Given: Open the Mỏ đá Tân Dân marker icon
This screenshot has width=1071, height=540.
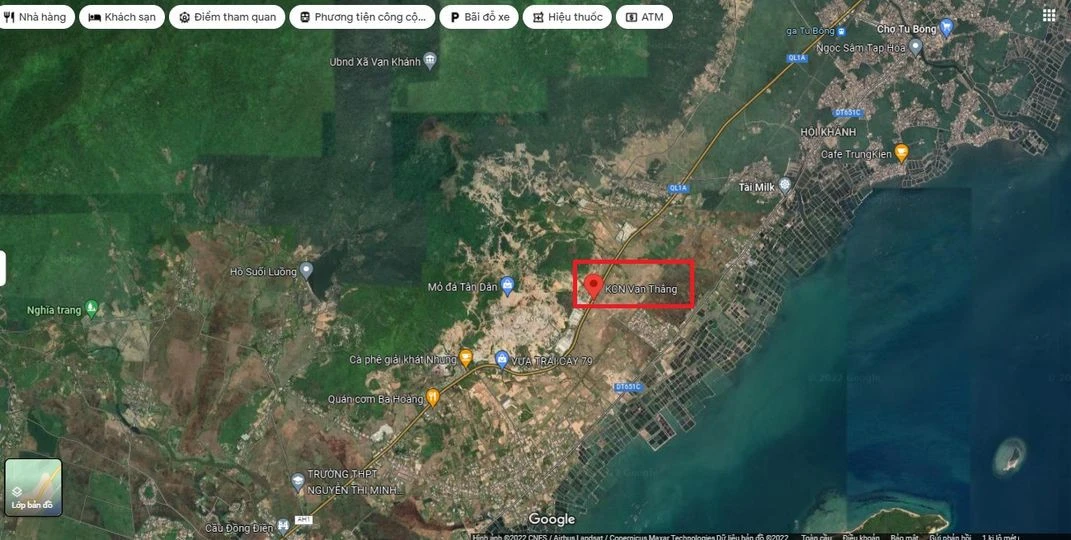Looking at the screenshot, I should (x=507, y=285).
